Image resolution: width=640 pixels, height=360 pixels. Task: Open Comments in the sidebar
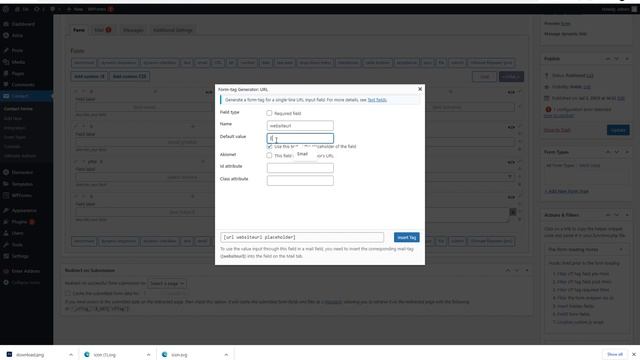click(23, 84)
